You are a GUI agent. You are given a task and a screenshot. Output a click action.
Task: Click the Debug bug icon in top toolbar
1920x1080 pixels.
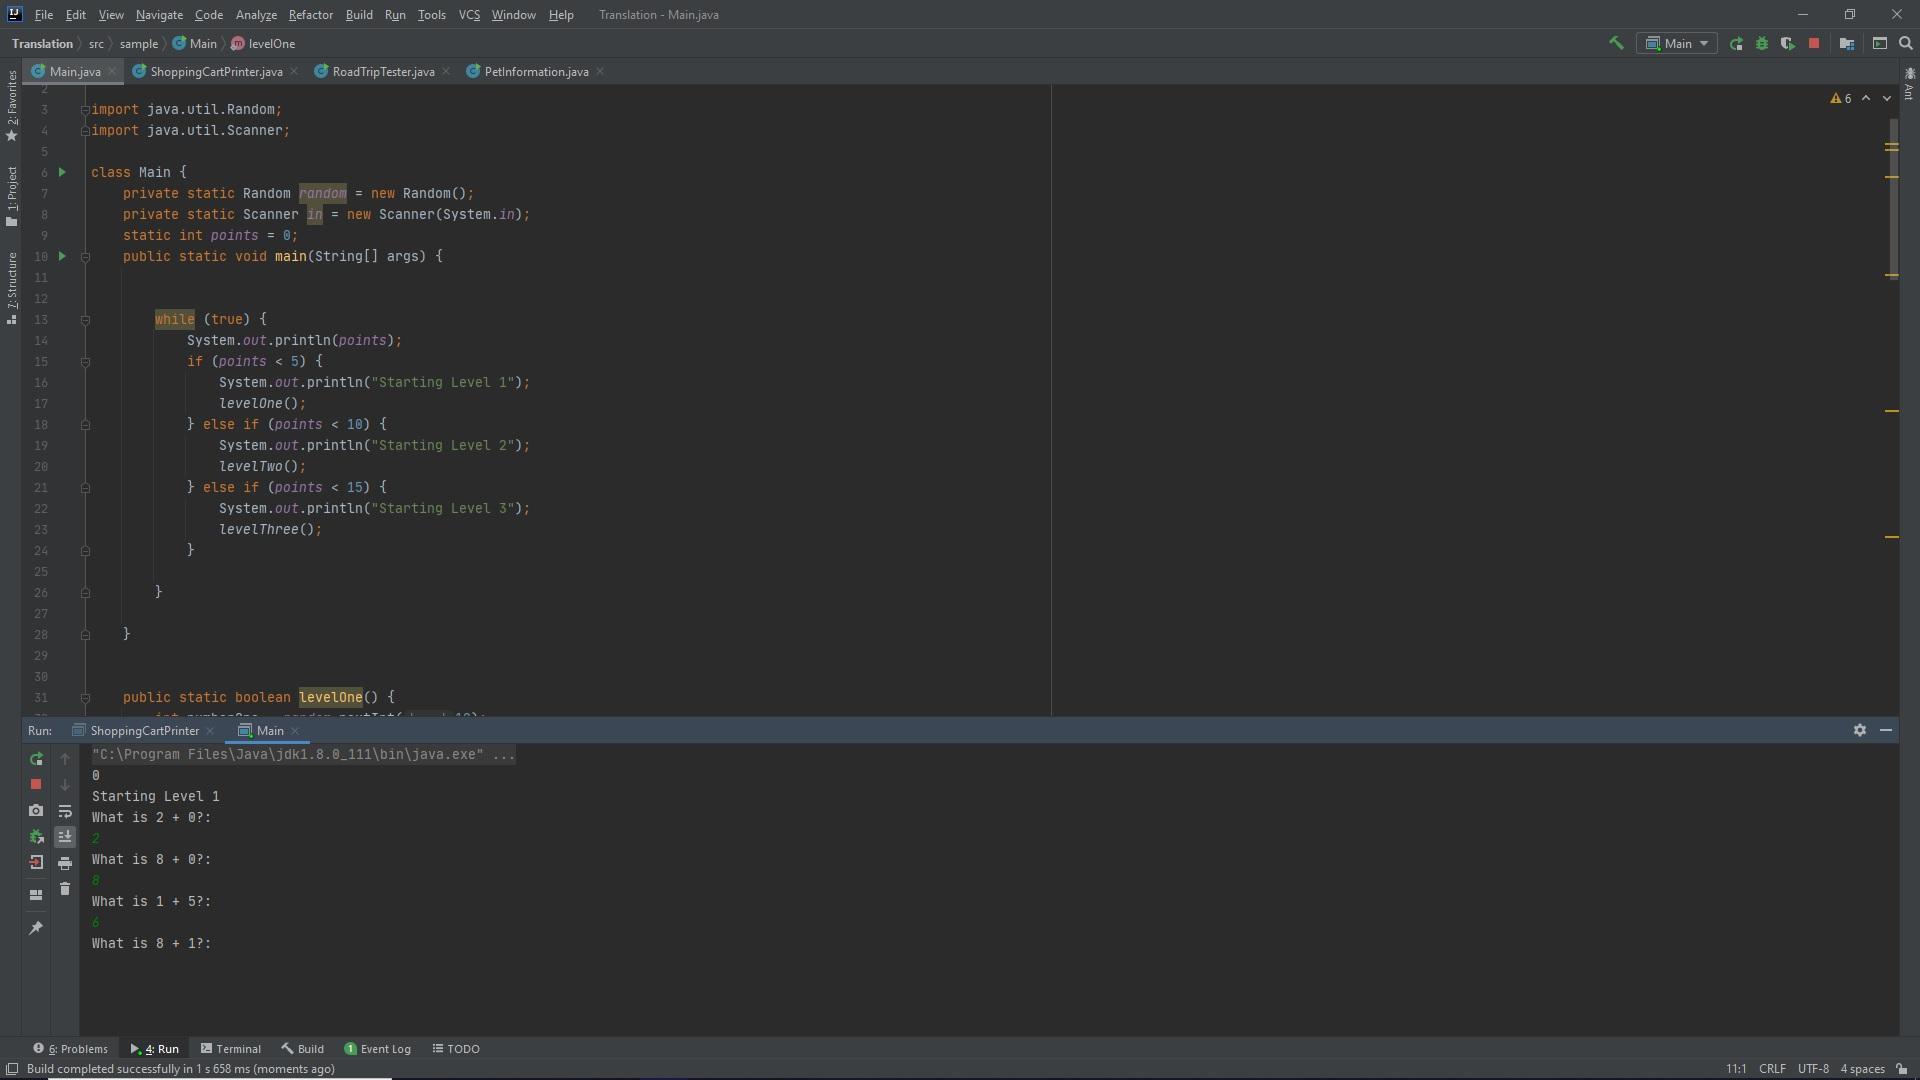pyautogui.click(x=1762, y=43)
